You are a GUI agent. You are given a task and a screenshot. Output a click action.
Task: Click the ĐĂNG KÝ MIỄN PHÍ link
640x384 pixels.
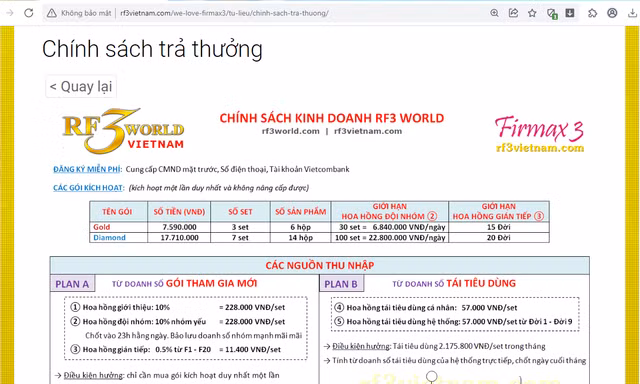87,169
